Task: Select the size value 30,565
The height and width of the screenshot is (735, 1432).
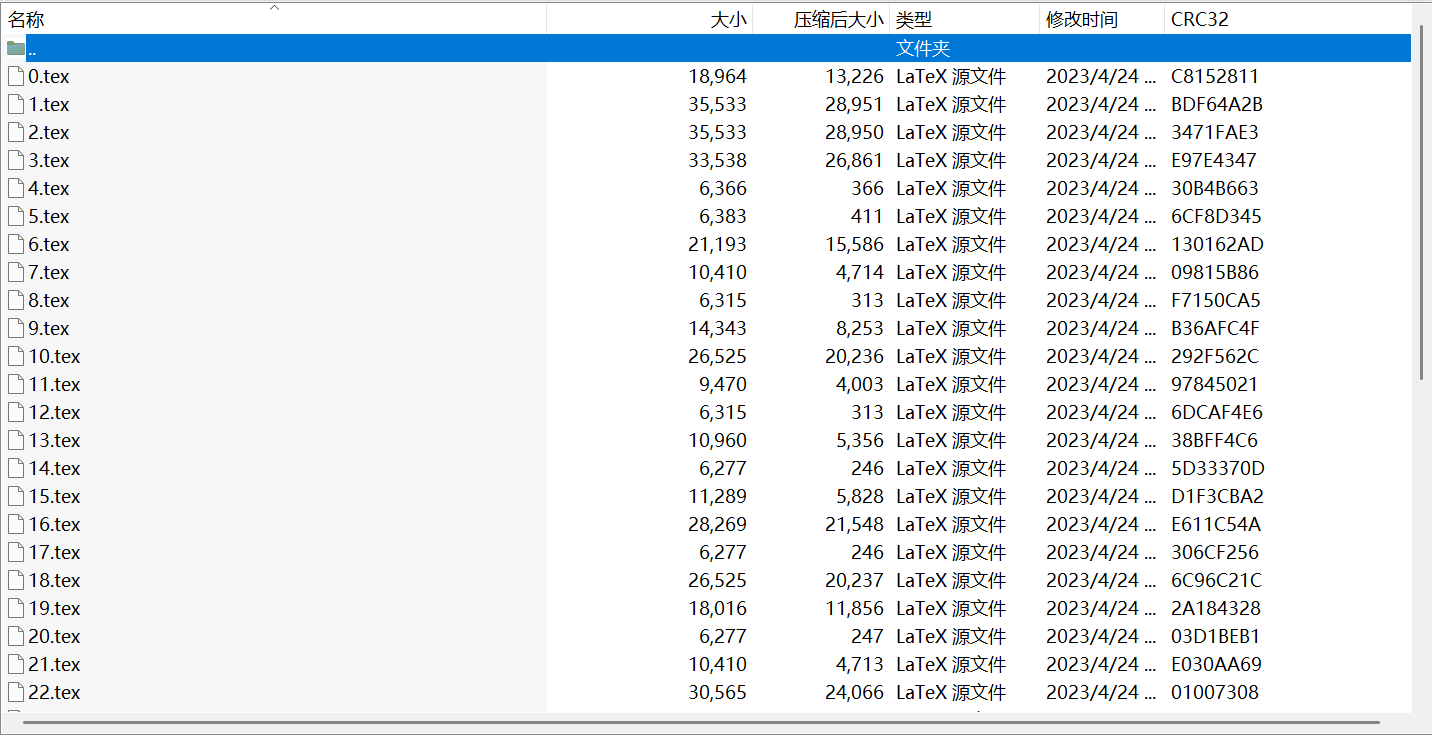Action: pos(717,692)
